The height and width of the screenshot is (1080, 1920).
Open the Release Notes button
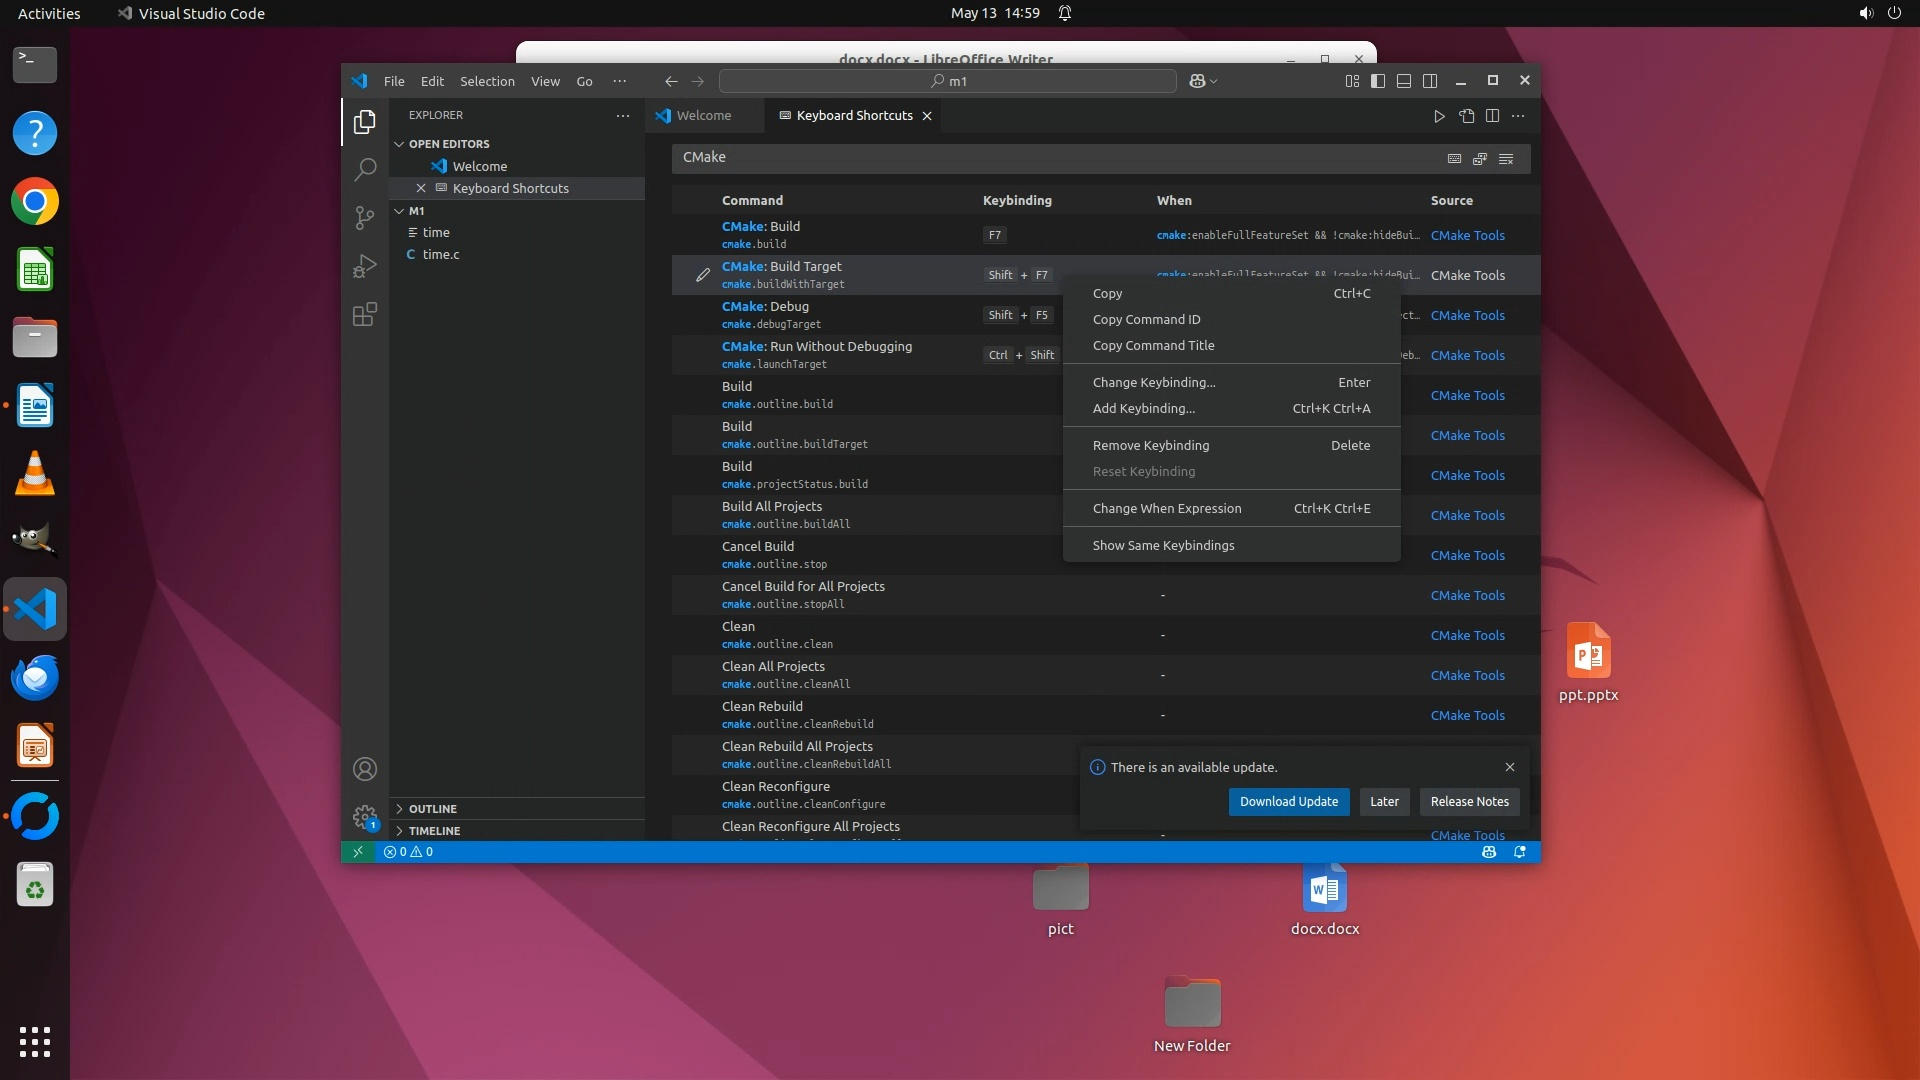[1469, 801]
